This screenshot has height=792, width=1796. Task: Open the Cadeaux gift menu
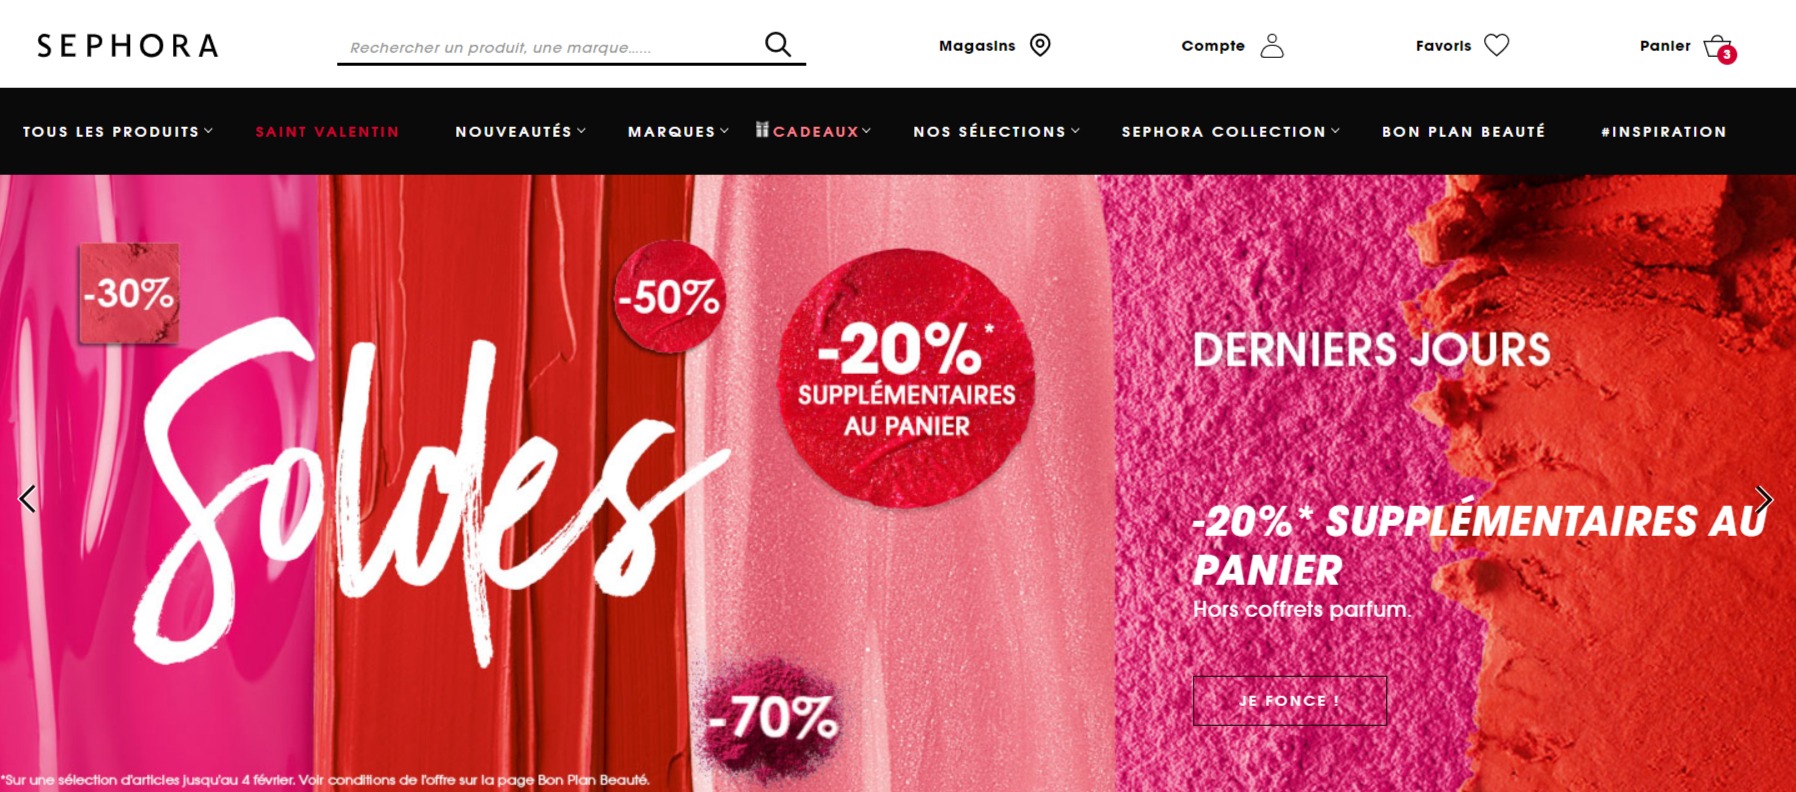[813, 131]
